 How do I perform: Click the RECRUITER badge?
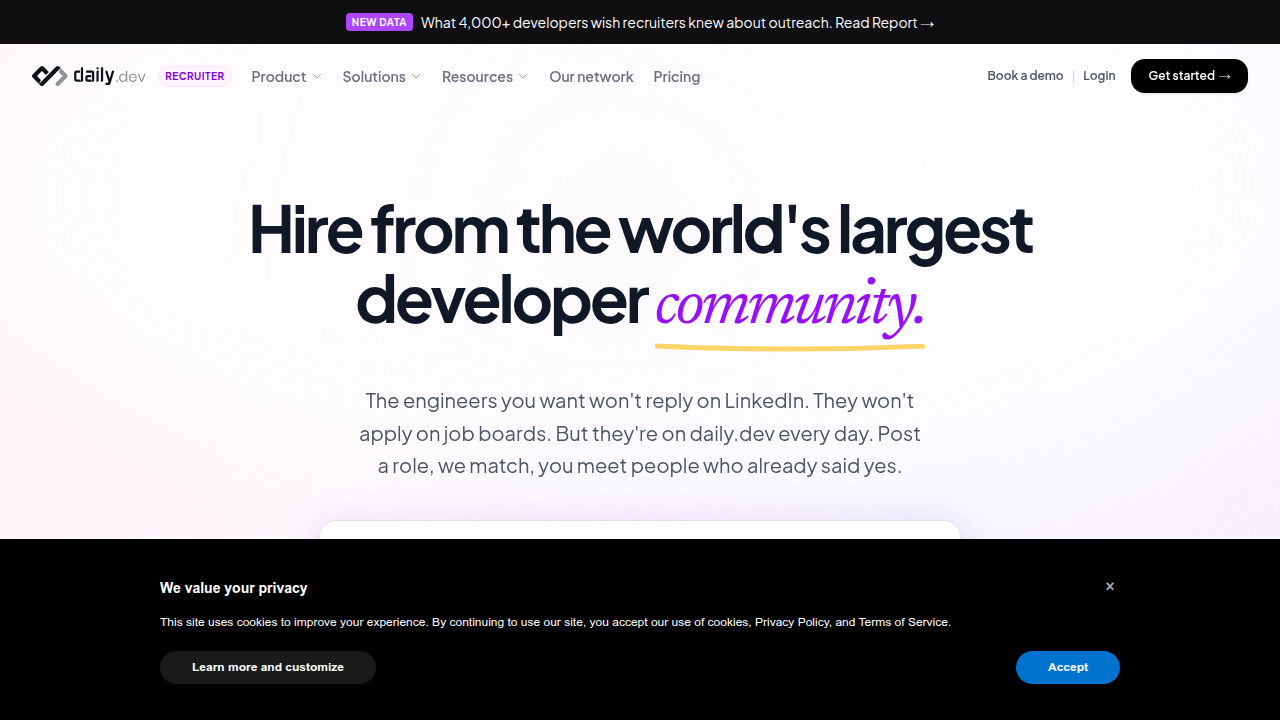point(195,77)
